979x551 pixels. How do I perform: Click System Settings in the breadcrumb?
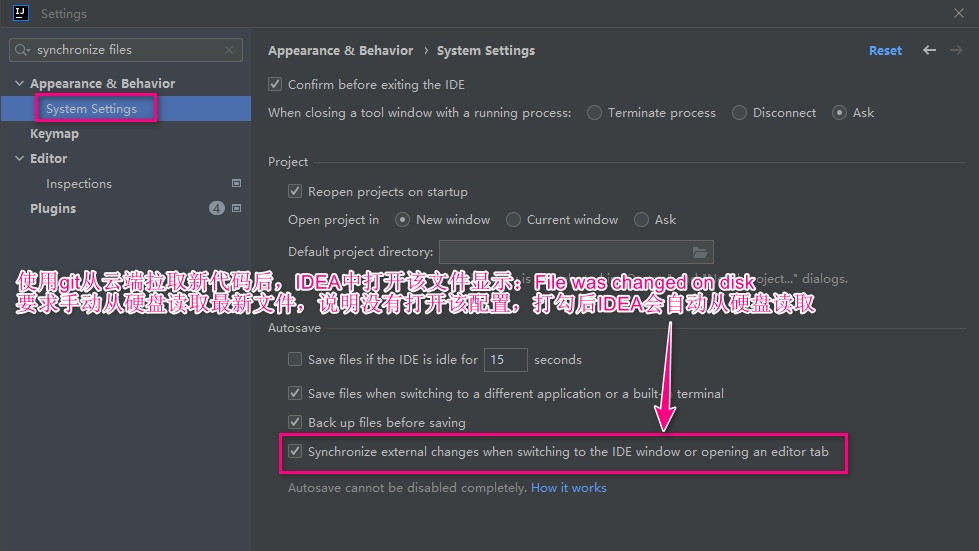pyautogui.click(x=486, y=51)
